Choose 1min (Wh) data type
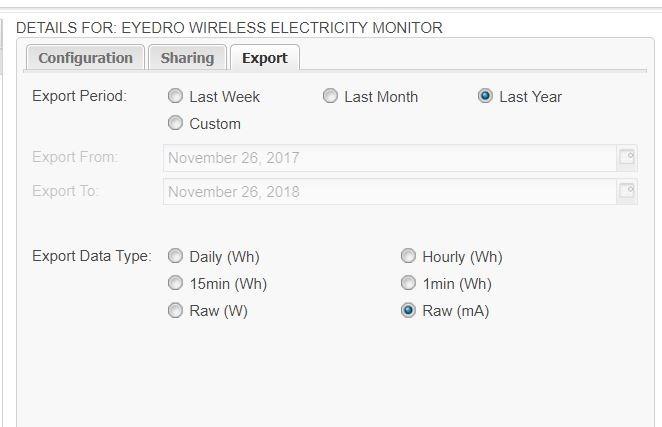The width and height of the screenshot is (662, 427). click(409, 284)
